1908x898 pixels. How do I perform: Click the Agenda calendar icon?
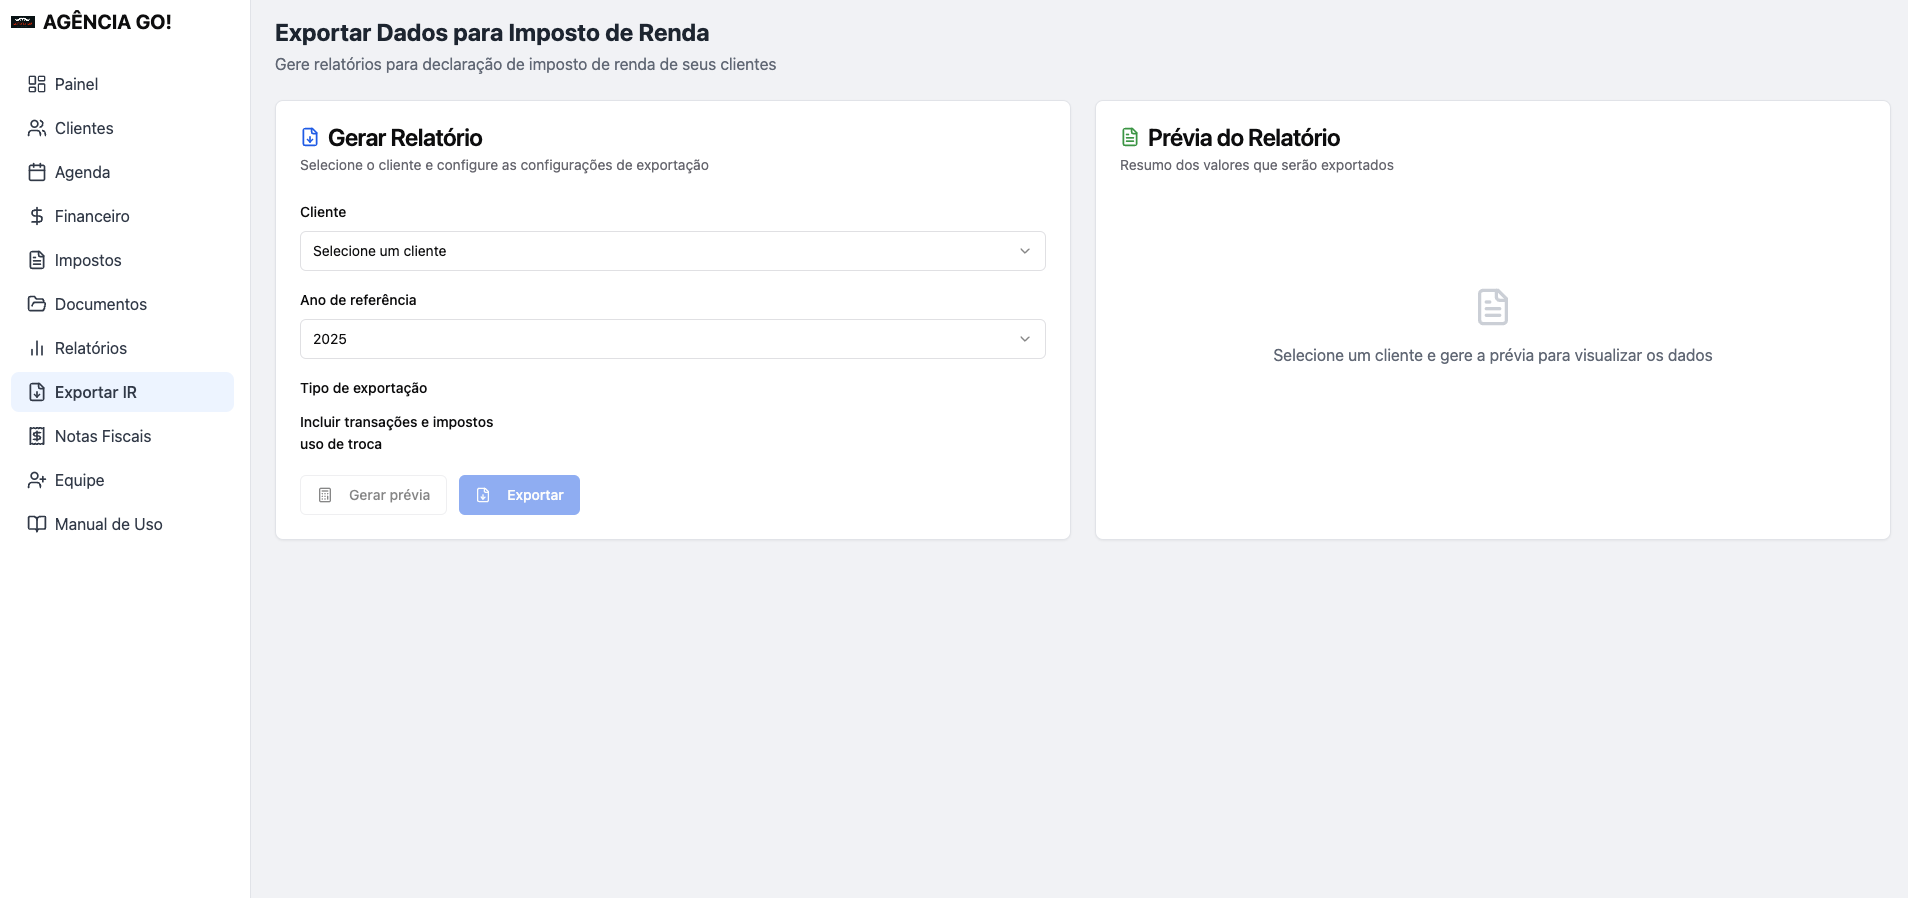click(x=37, y=172)
